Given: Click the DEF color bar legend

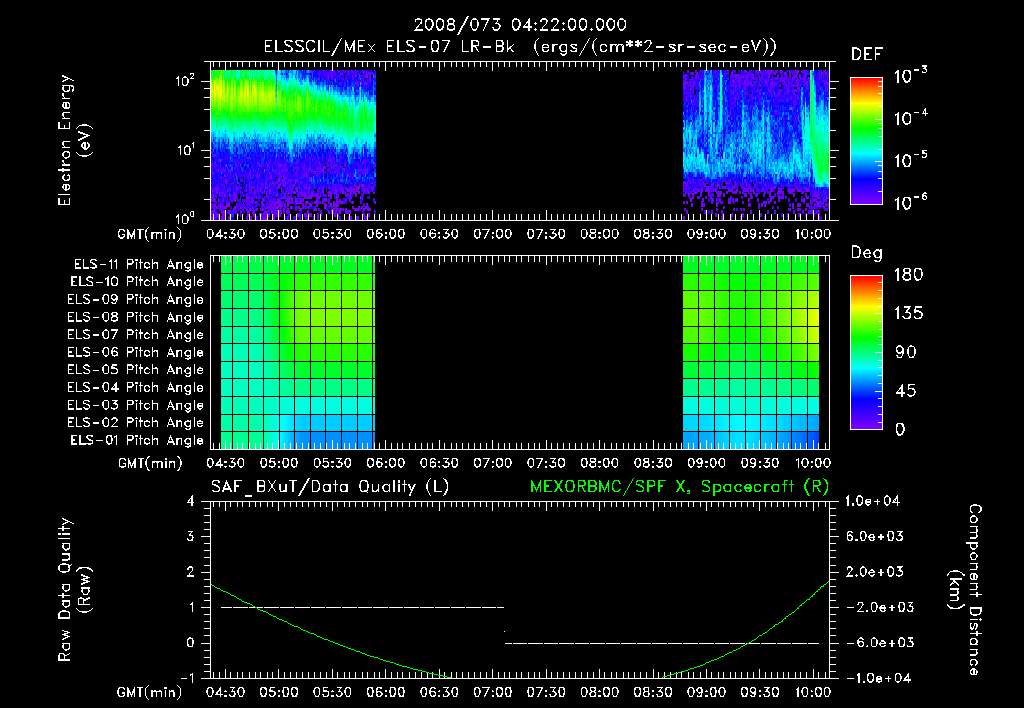Looking at the screenshot, I should click(x=866, y=140).
